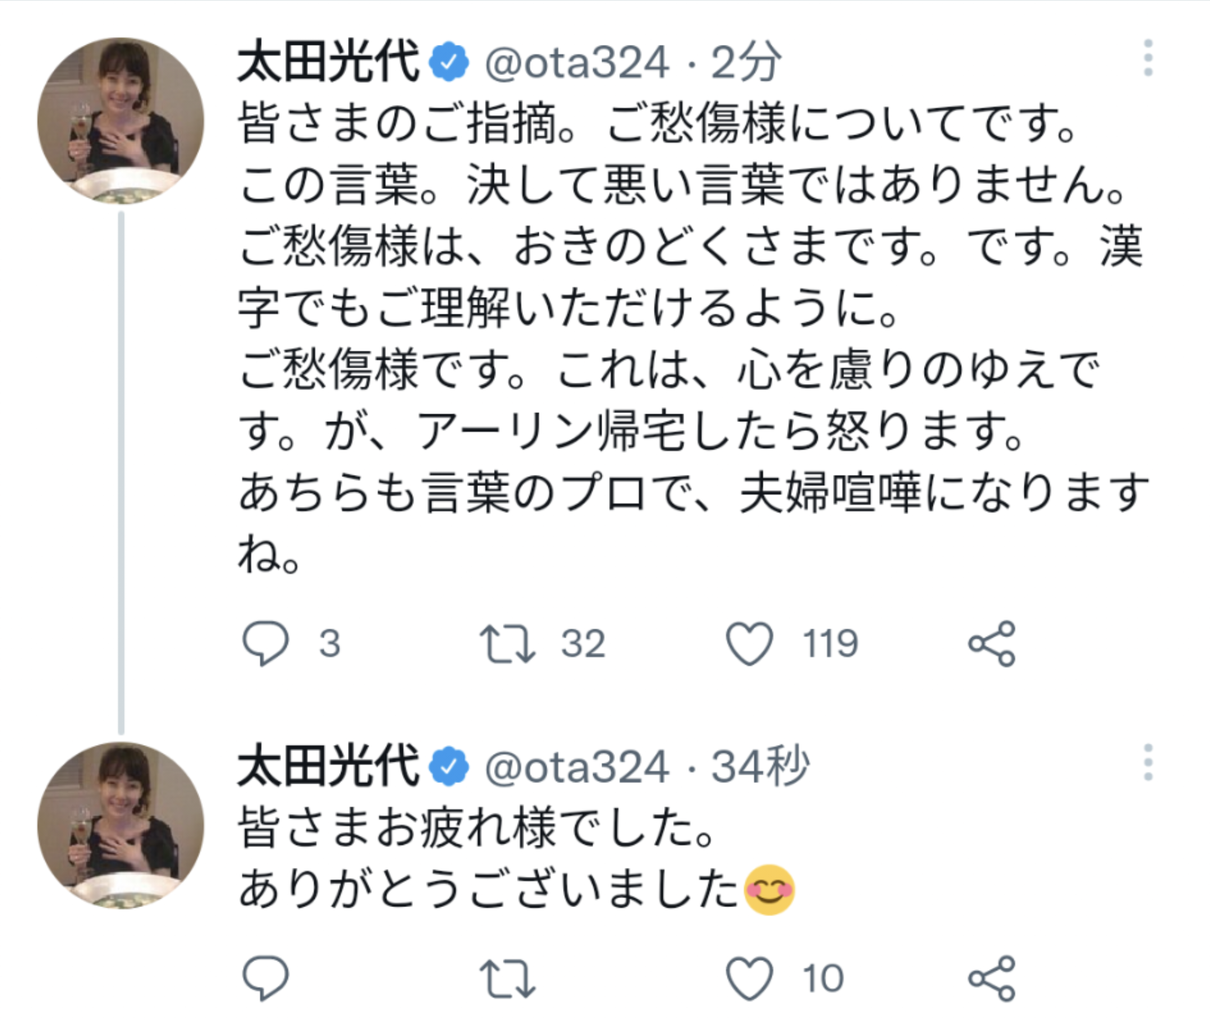Open more options on the 34秒 tweet

tap(1148, 763)
